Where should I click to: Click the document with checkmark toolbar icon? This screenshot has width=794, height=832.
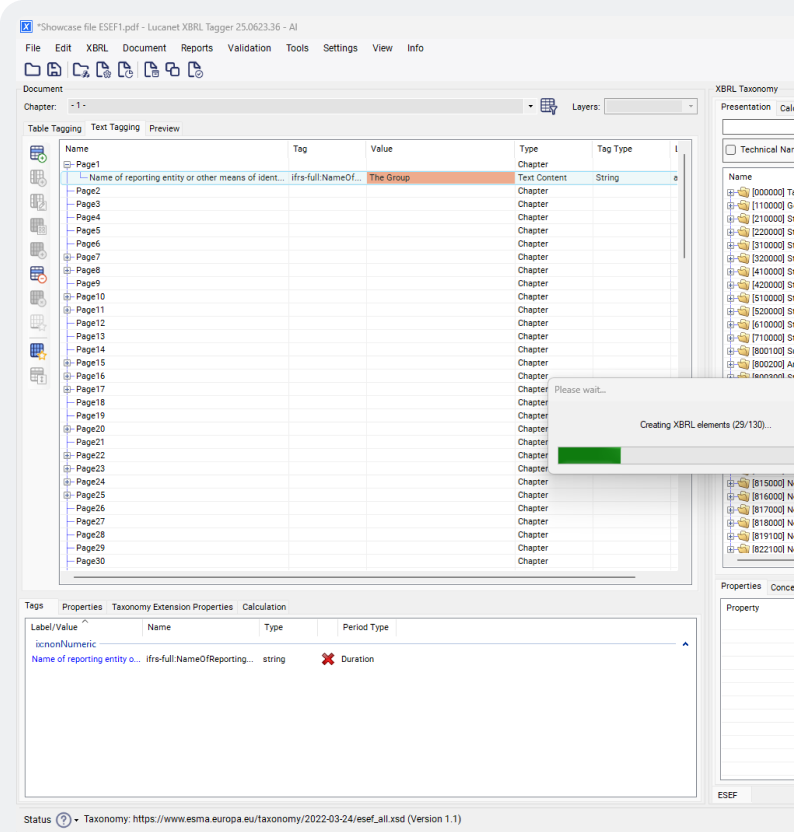[196, 69]
